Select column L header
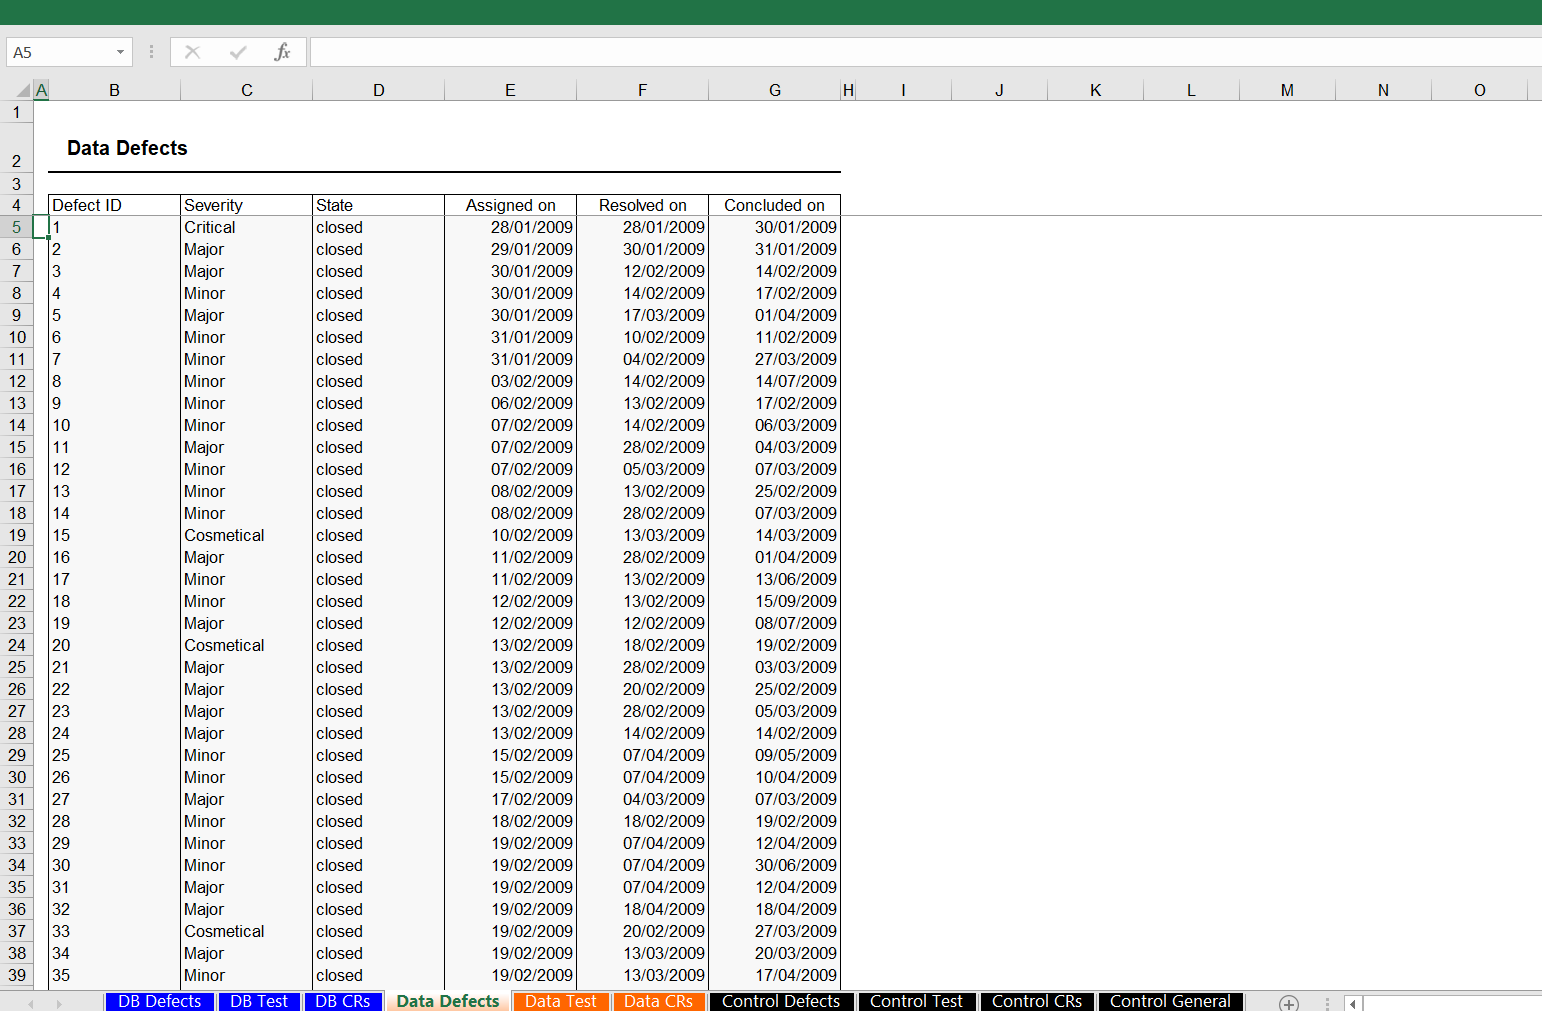The width and height of the screenshot is (1542, 1011). (1191, 90)
